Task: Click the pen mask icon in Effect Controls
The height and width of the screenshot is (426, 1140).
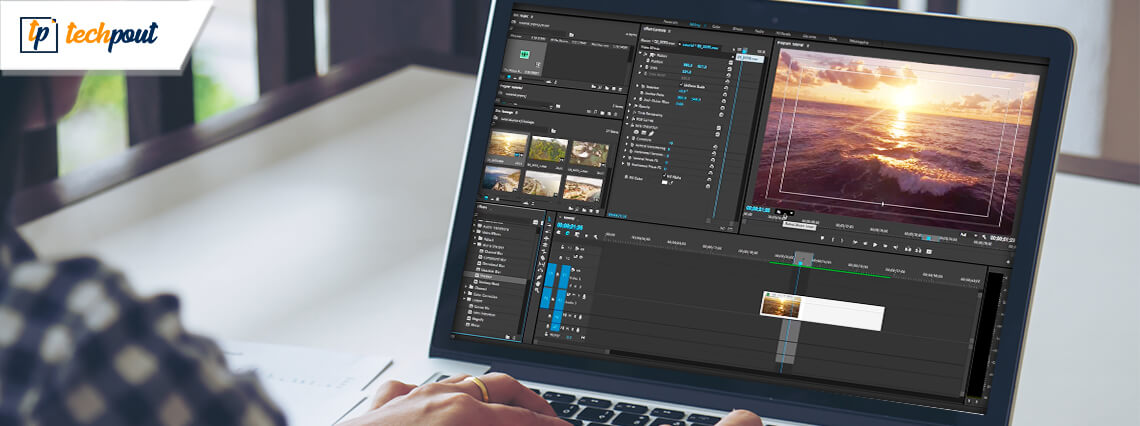Action: point(651,133)
